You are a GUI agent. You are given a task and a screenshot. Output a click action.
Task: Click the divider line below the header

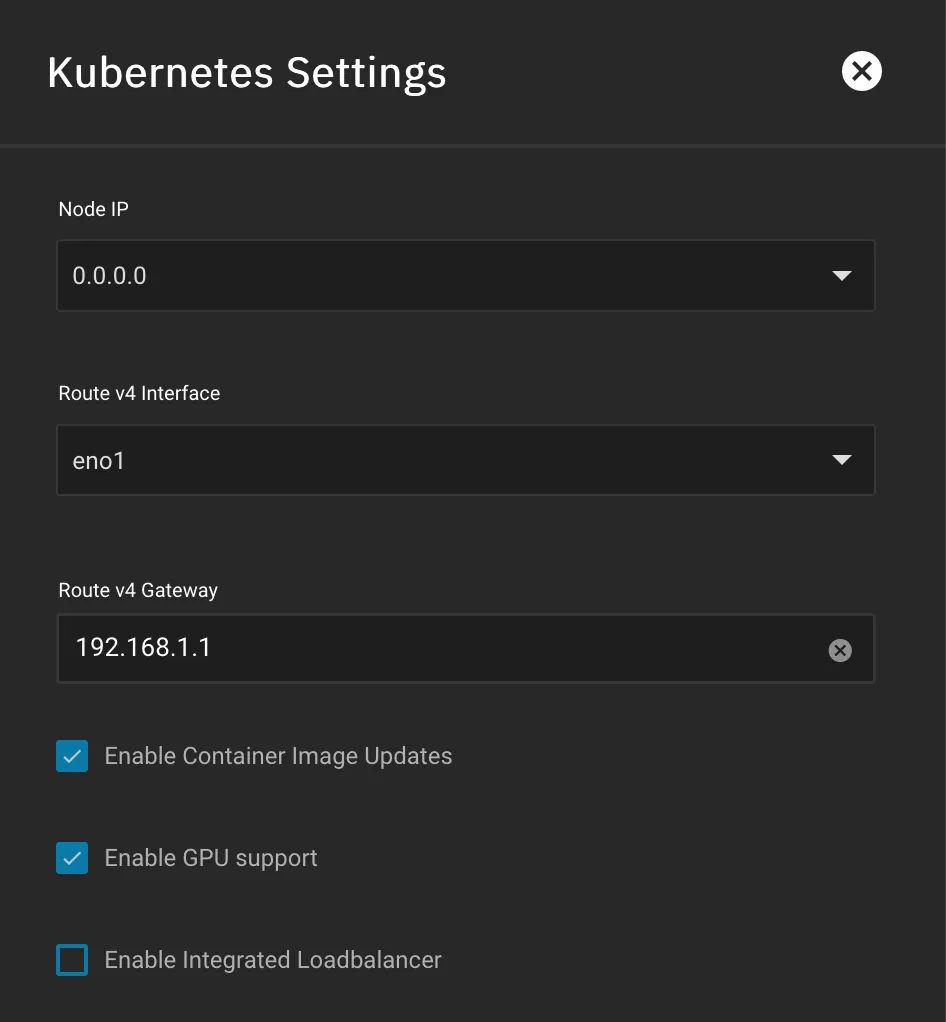point(473,146)
